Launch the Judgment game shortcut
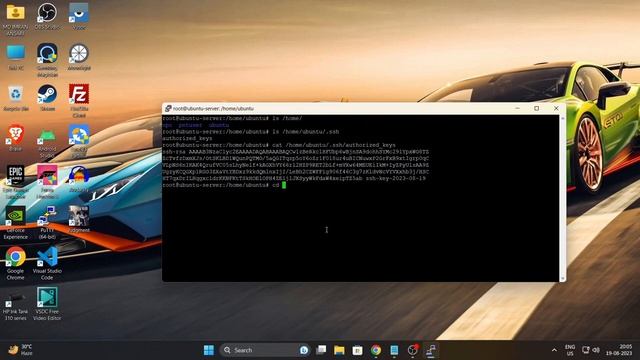 tap(79, 220)
